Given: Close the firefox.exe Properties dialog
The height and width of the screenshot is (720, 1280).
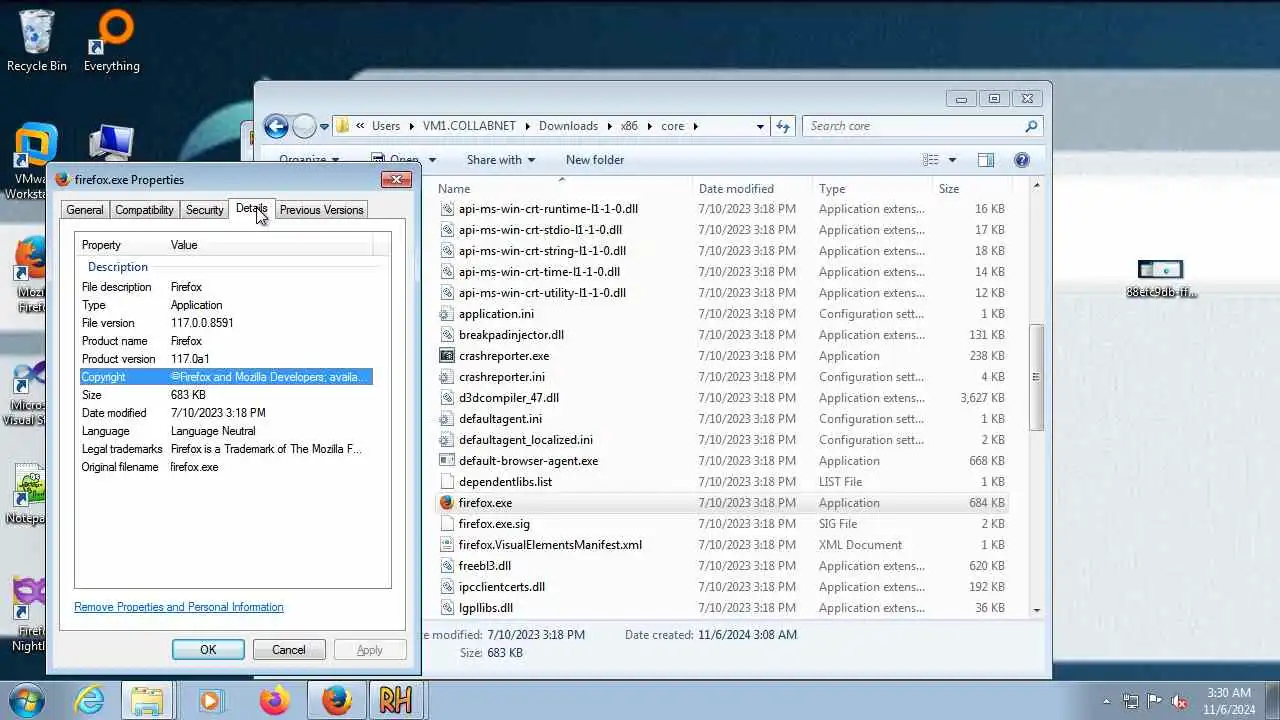Looking at the screenshot, I should click(x=396, y=180).
